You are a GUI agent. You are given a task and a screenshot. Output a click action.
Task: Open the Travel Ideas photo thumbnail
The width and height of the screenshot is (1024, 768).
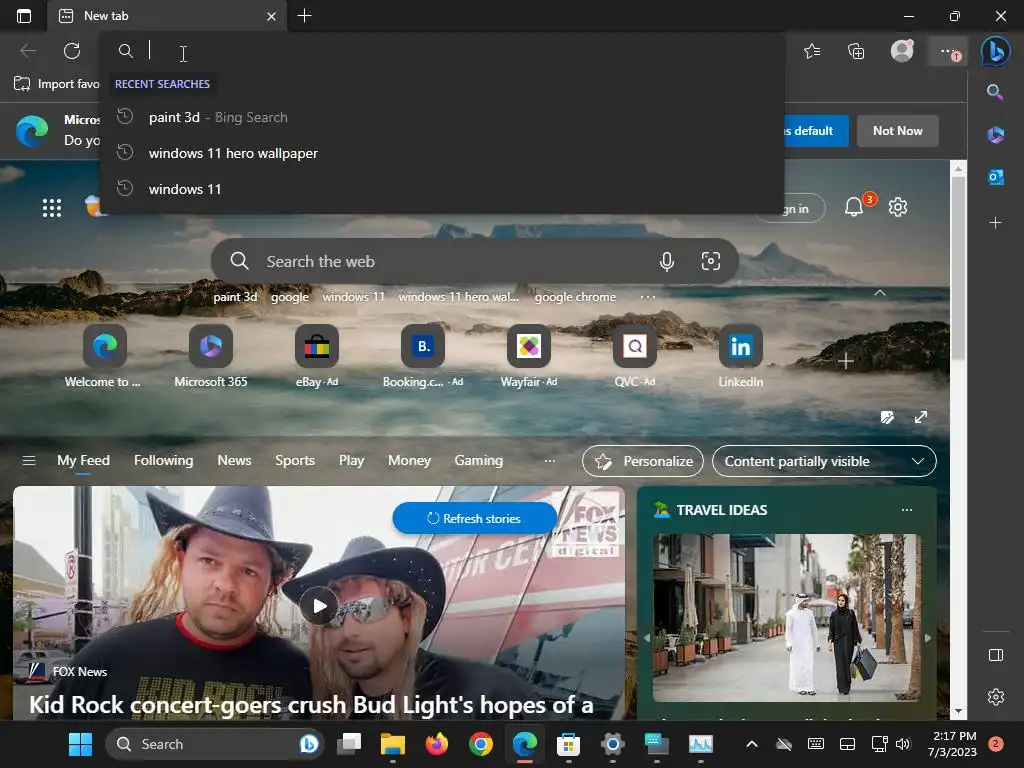pyautogui.click(x=787, y=618)
